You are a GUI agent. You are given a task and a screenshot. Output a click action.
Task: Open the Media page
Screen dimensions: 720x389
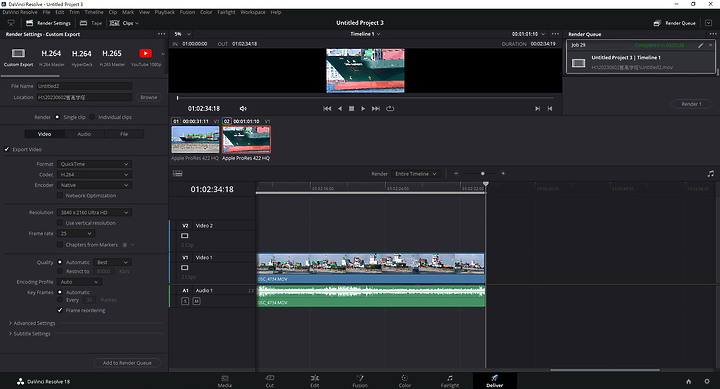225,381
